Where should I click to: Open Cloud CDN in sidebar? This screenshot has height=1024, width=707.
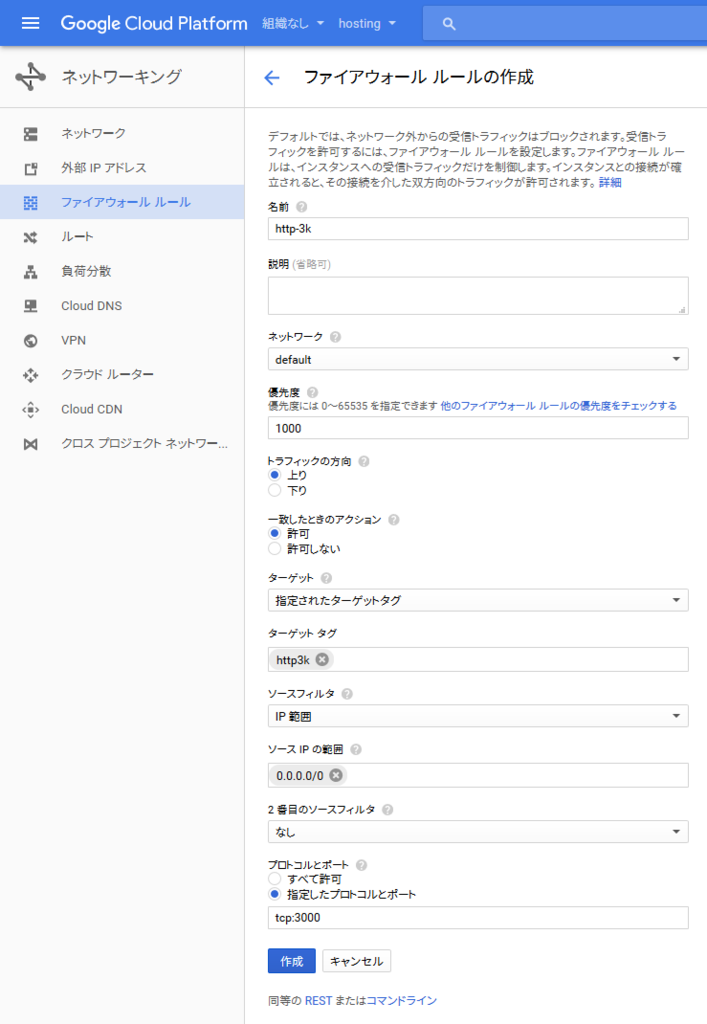pyautogui.click(x=122, y=409)
